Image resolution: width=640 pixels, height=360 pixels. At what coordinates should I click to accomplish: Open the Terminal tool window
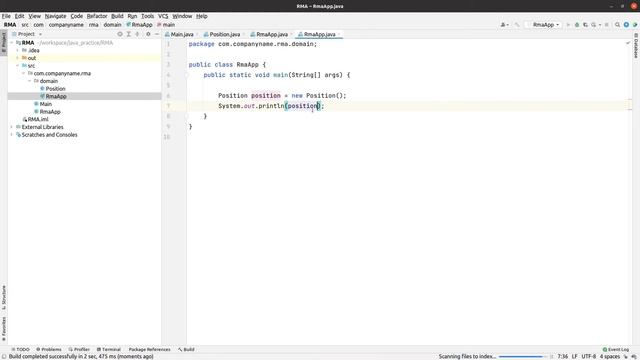pyautogui.click(x=109, y=349)
